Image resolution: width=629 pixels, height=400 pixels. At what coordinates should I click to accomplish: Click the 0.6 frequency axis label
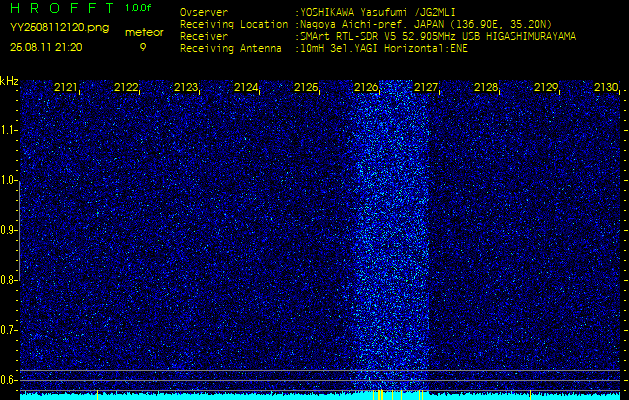(8, 380)
